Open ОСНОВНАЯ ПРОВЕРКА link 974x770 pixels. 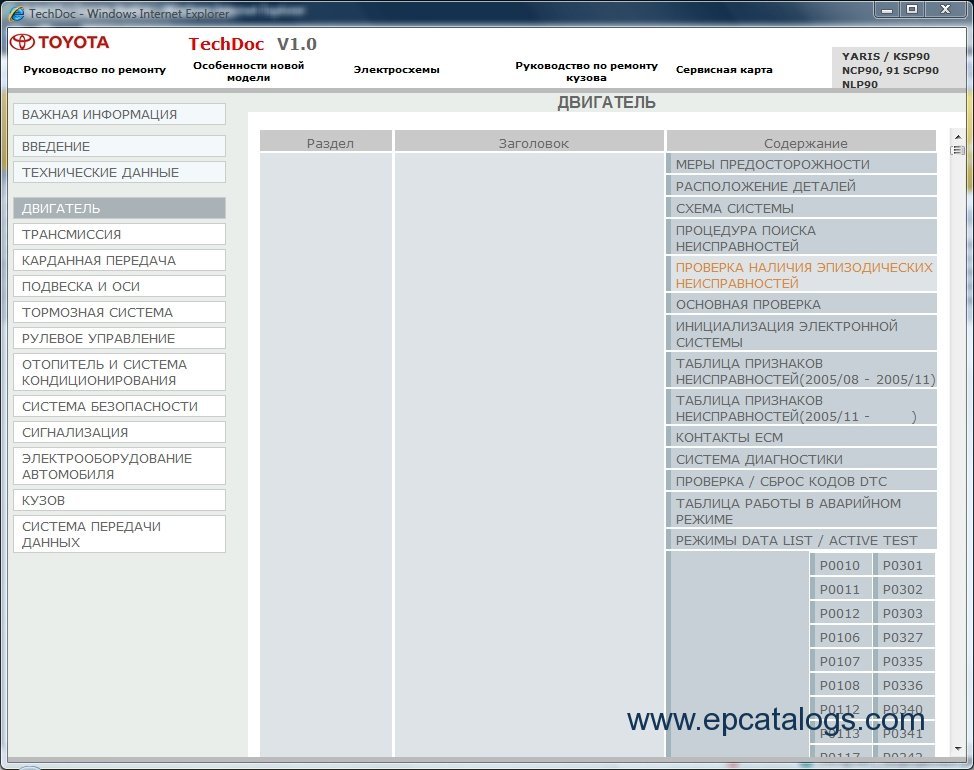801,304
